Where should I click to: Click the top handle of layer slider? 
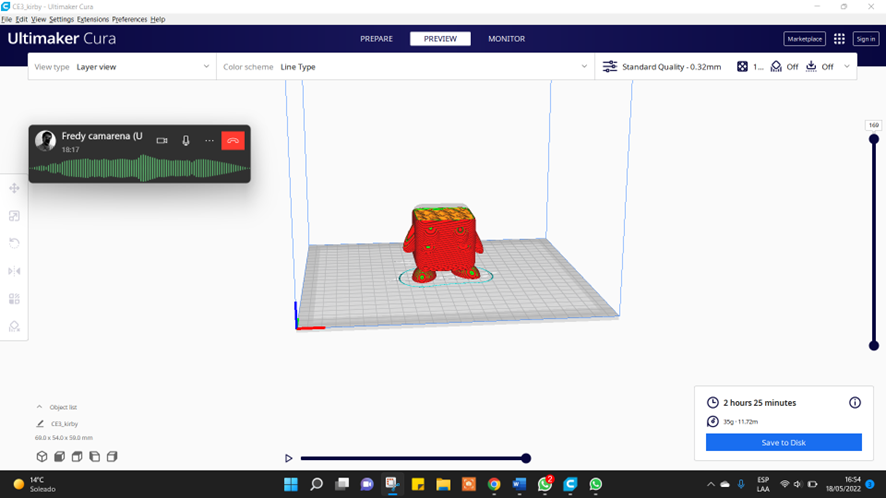point(874,138)
